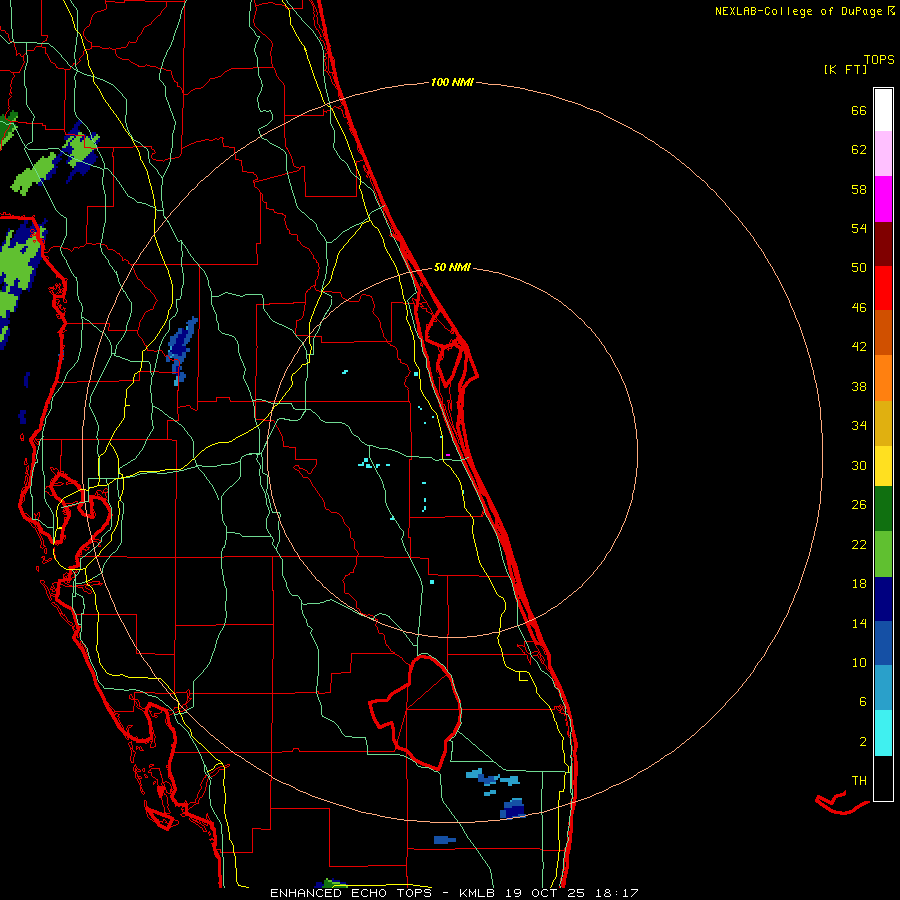Click the black TH legend swatch

point(883,778)
